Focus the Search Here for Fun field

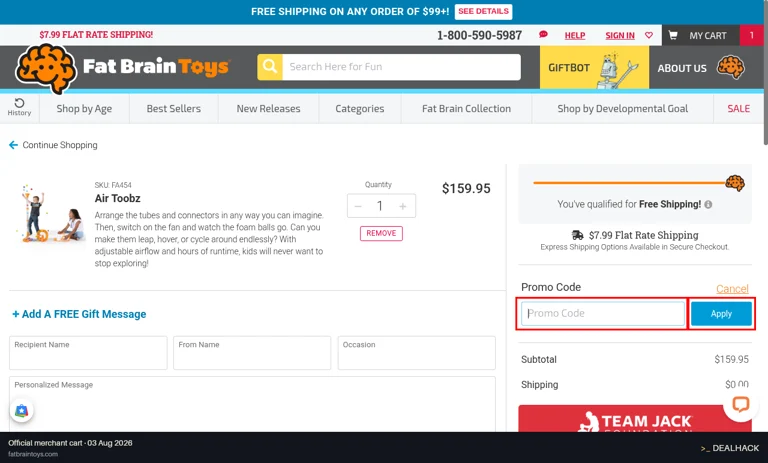point(401,67)
